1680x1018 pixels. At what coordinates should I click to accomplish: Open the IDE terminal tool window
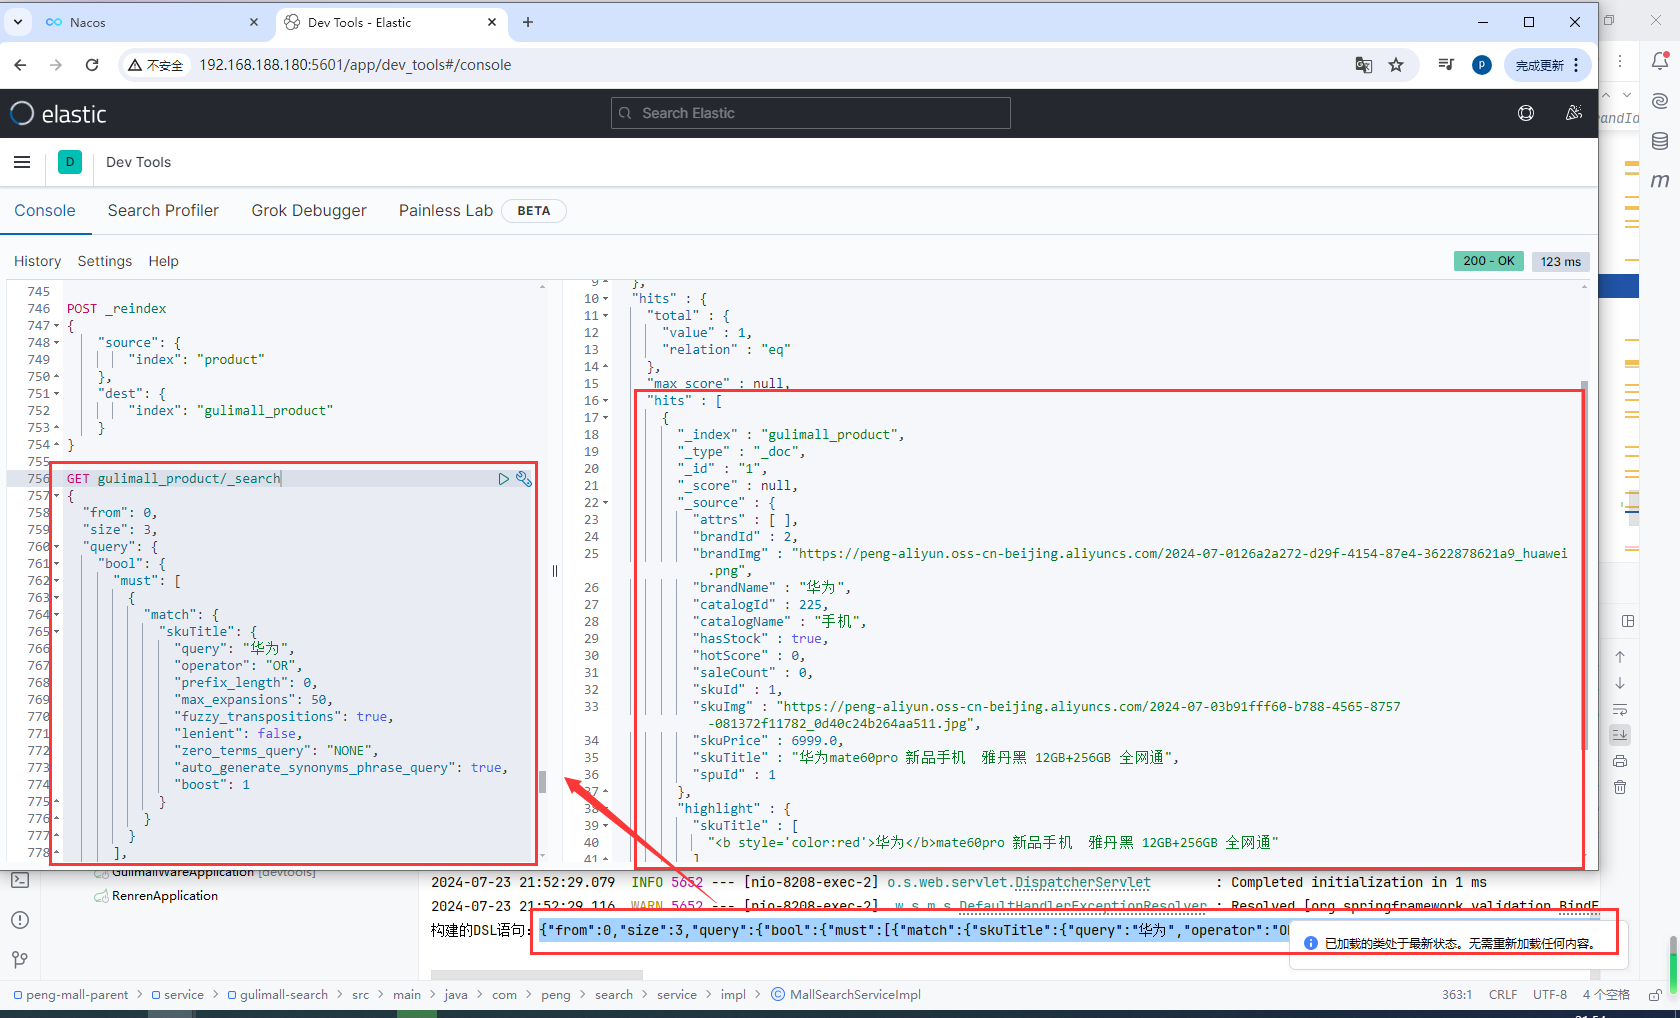(20, 881)
